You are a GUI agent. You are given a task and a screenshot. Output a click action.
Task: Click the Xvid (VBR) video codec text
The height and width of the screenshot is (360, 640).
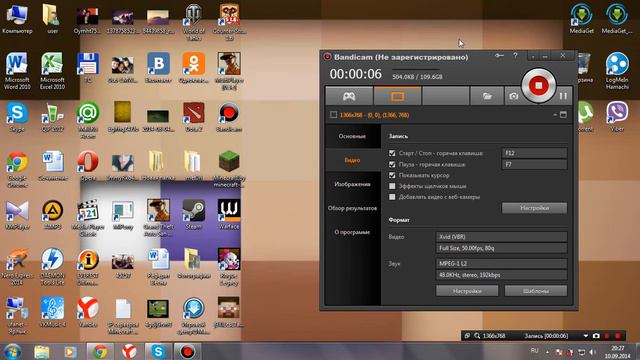[452, 237]
